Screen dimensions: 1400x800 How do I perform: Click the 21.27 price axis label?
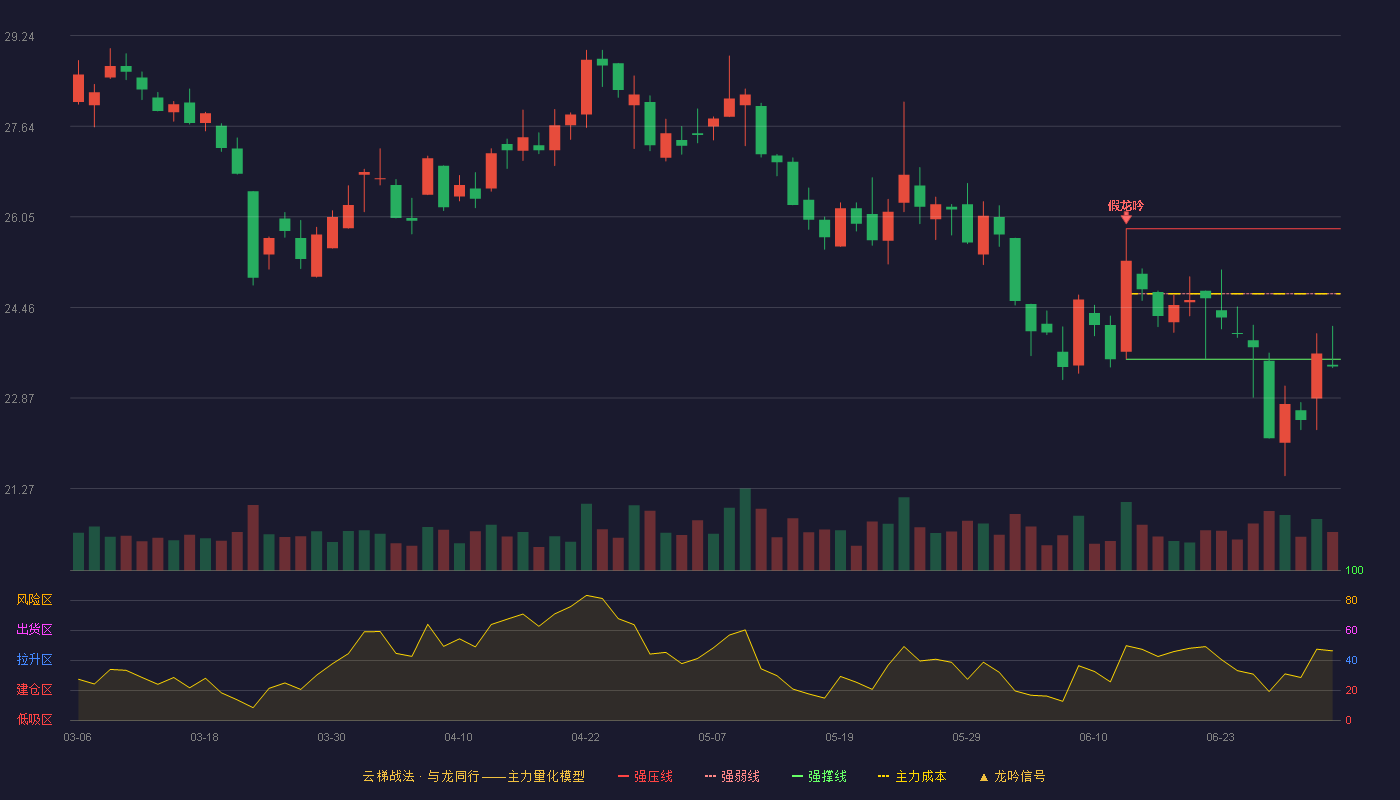[x=19, y=490]
